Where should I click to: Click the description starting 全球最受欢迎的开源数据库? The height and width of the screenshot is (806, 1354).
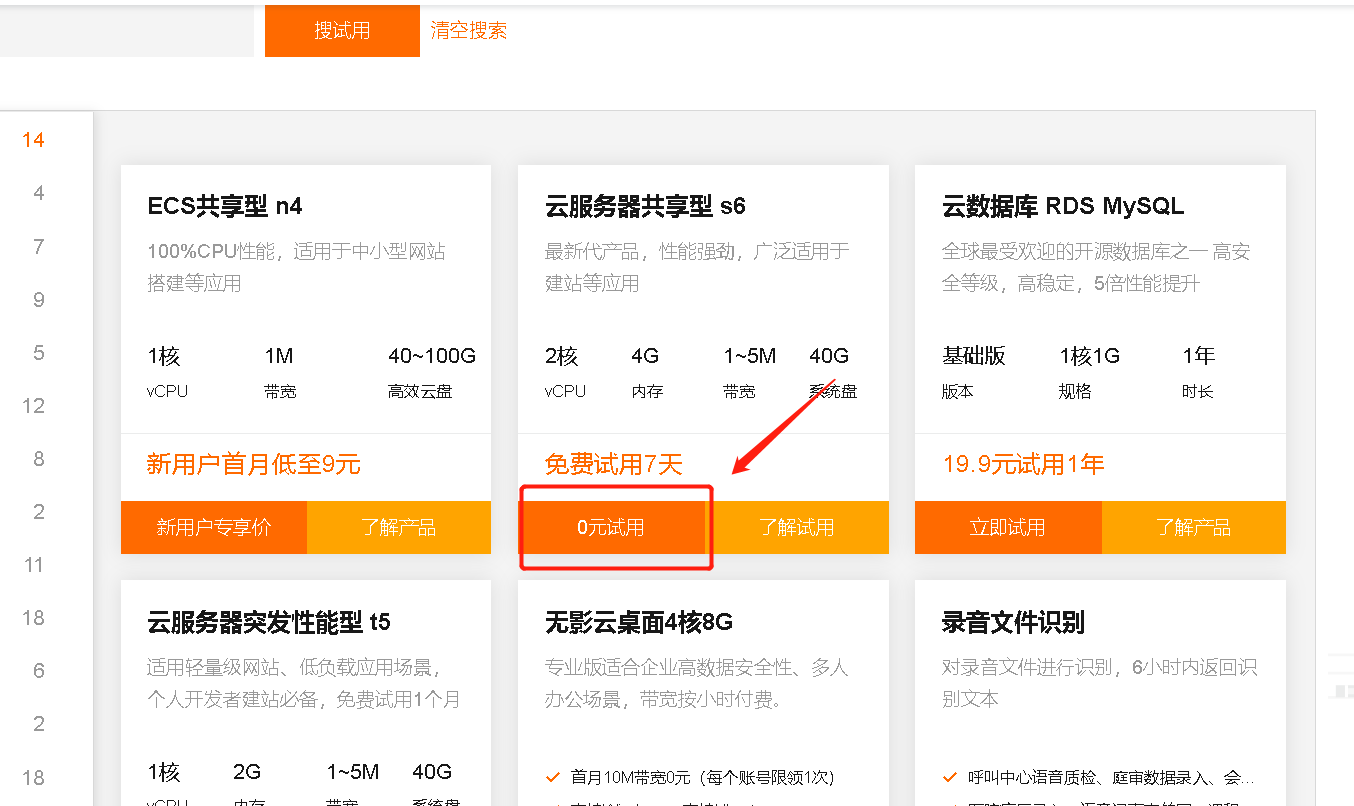[x=1096, y=267]
